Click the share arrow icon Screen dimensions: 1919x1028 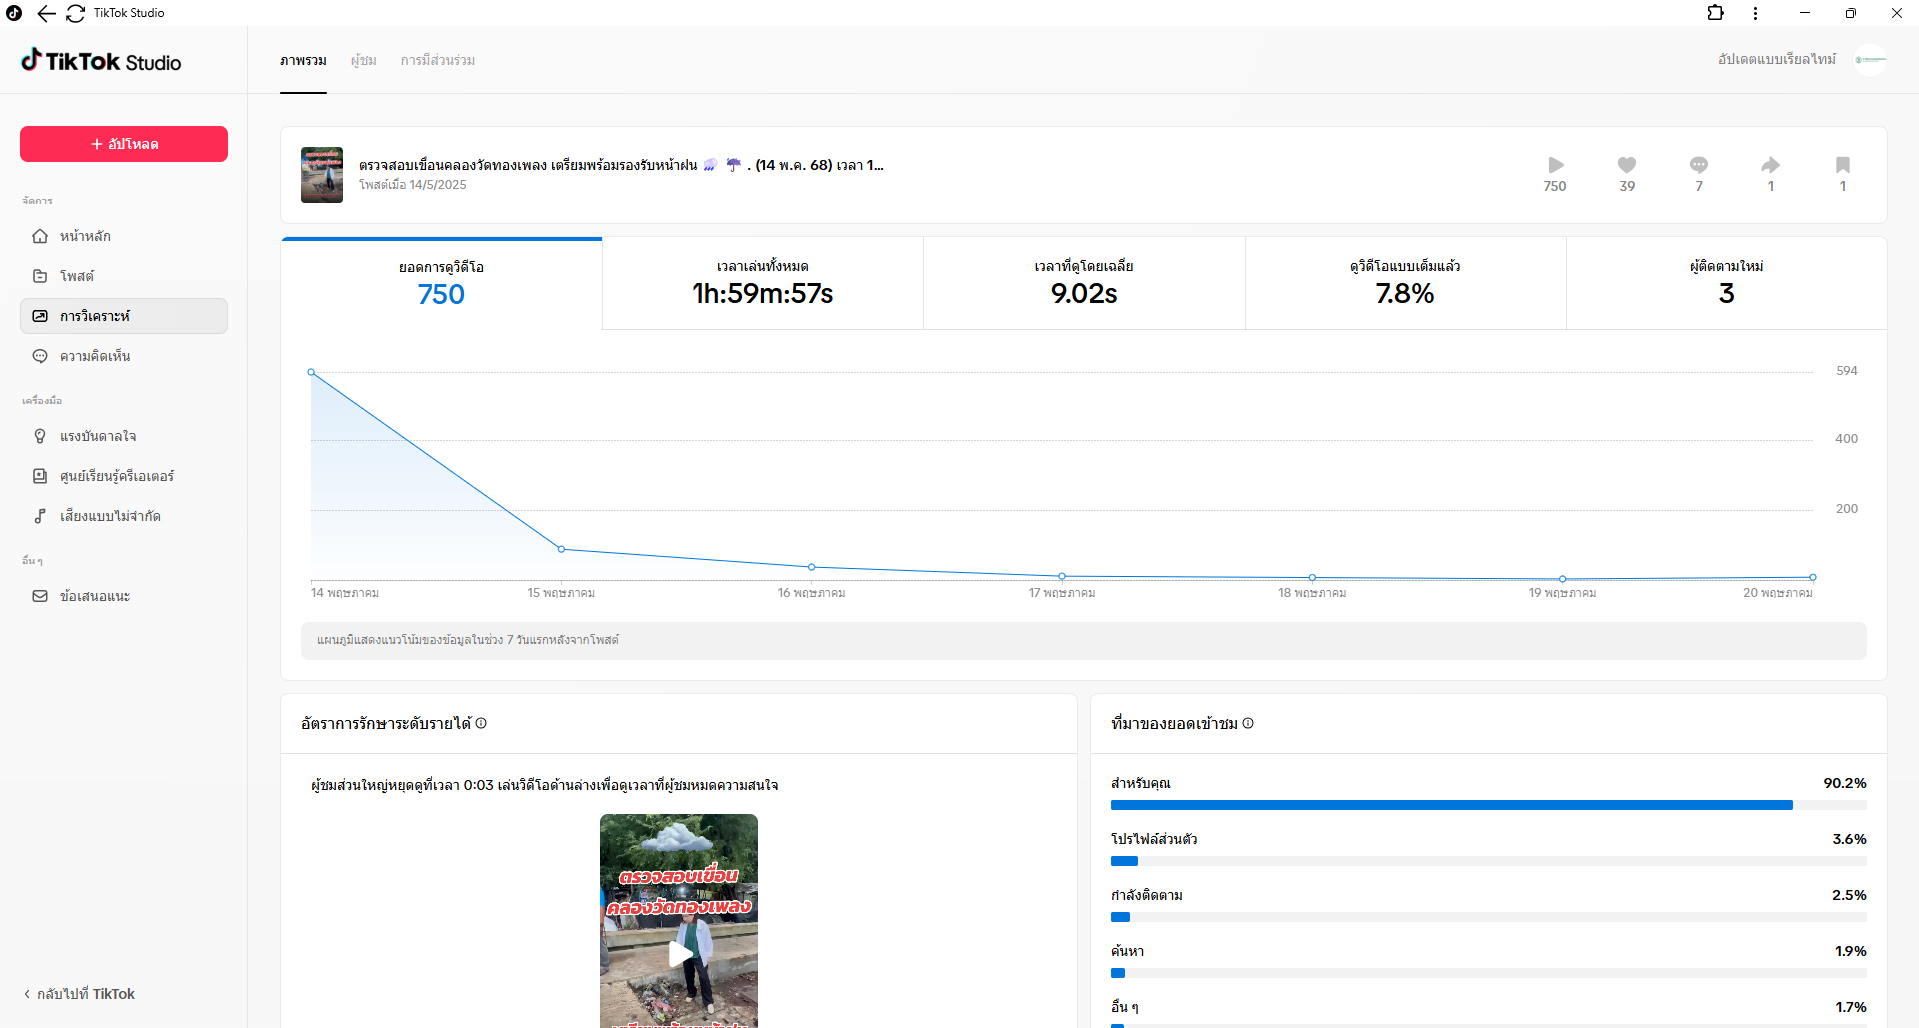pos(1771,165)
